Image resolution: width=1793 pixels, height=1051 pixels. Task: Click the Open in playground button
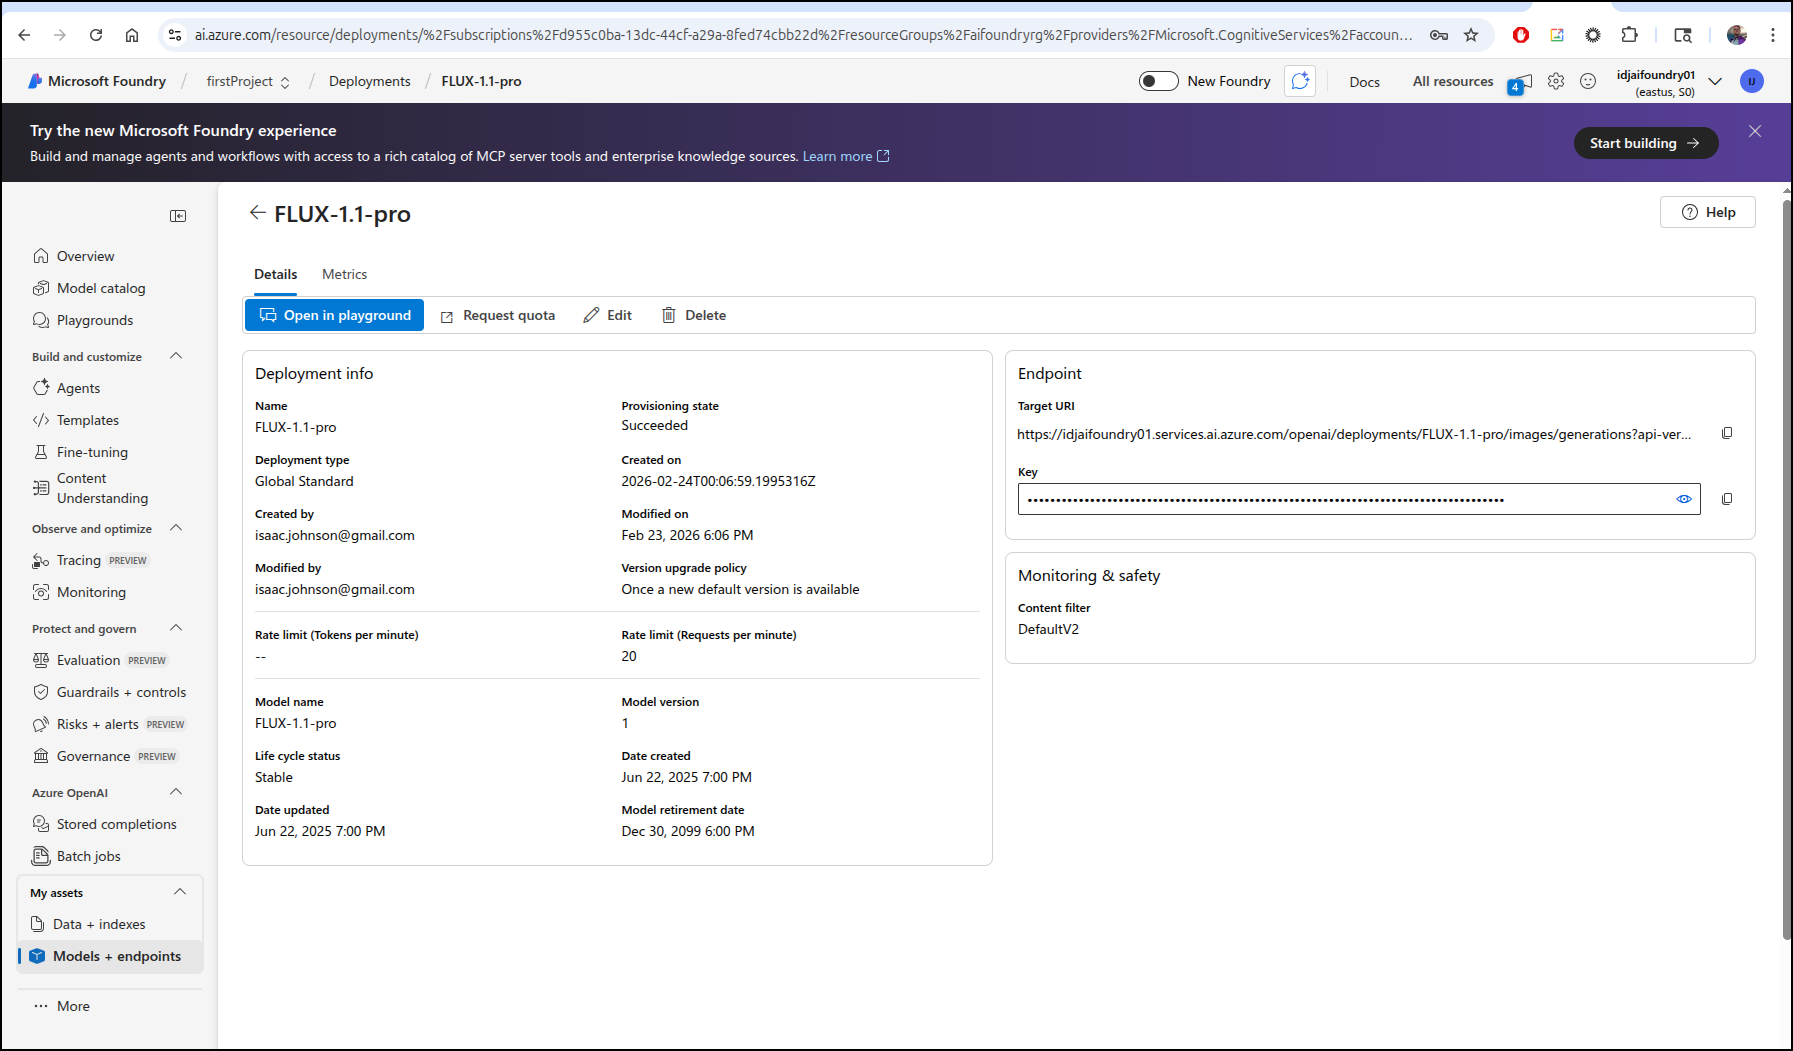pyautogui.click(x=334, y=315)
